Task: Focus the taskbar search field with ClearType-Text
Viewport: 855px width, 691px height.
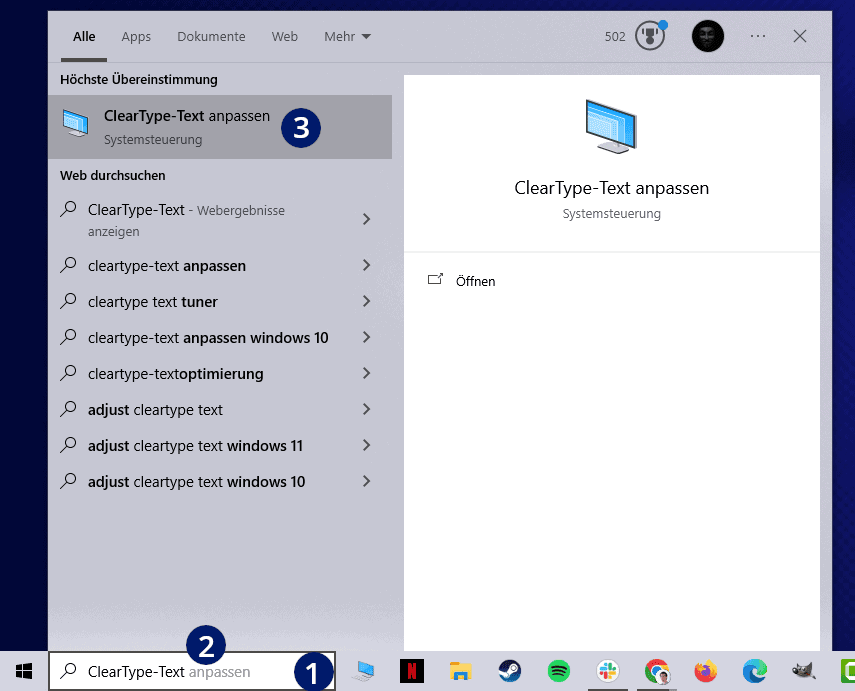Action: (192, 671)
